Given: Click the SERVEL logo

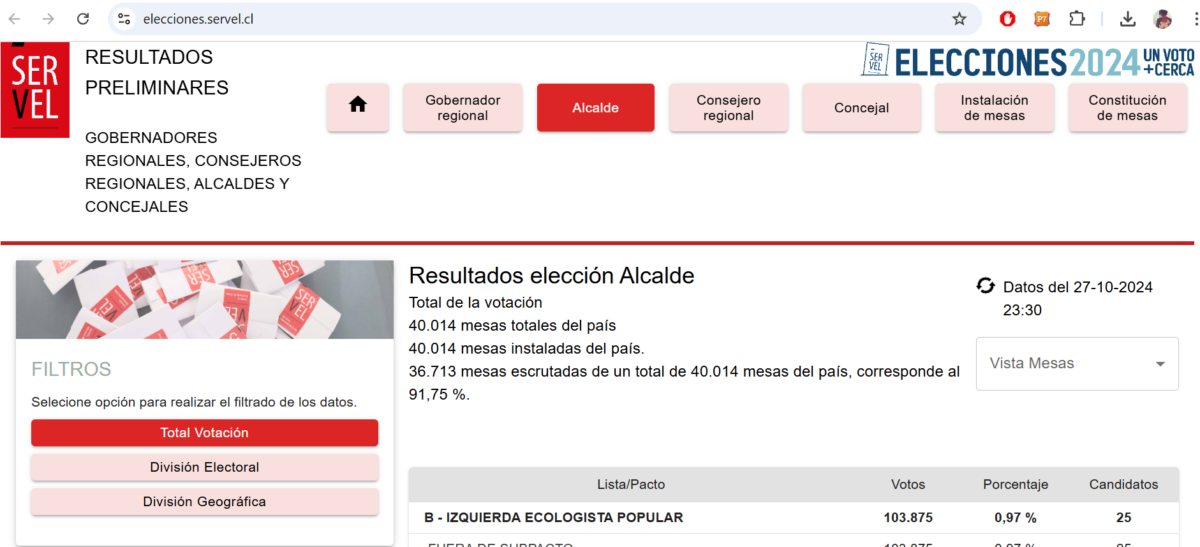Looking at the screenshot, I should [x=35, y=90].
